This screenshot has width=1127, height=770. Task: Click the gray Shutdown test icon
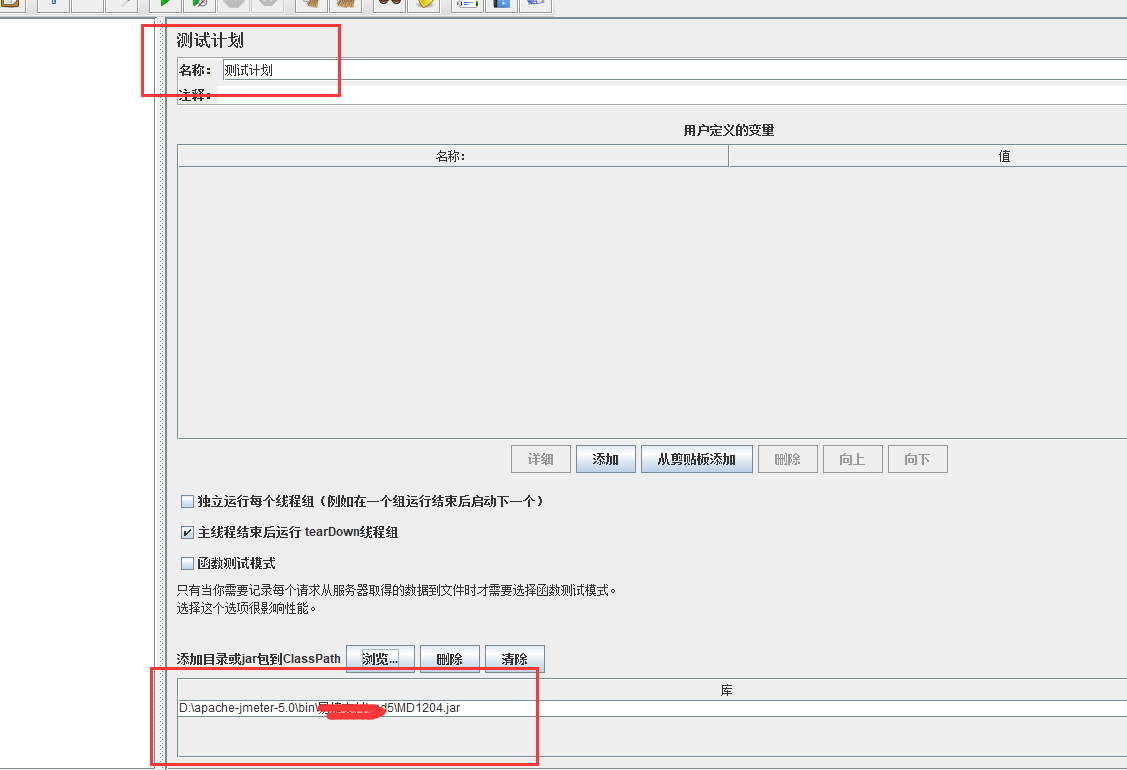267,4
